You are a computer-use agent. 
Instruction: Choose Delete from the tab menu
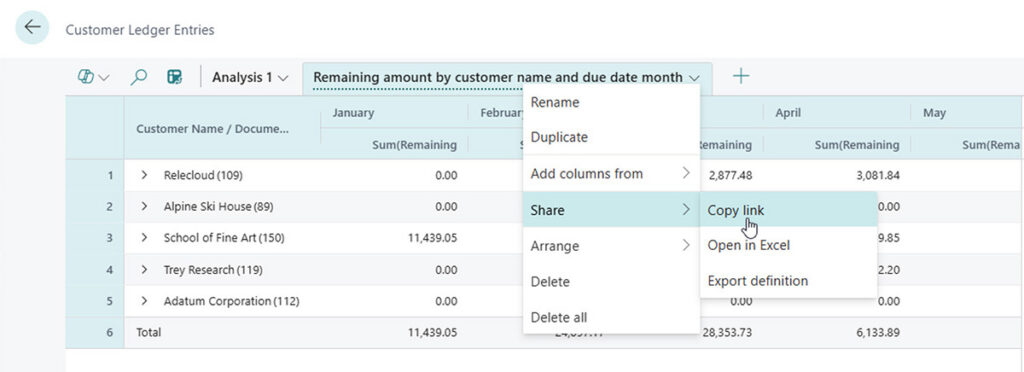(611, 282)
